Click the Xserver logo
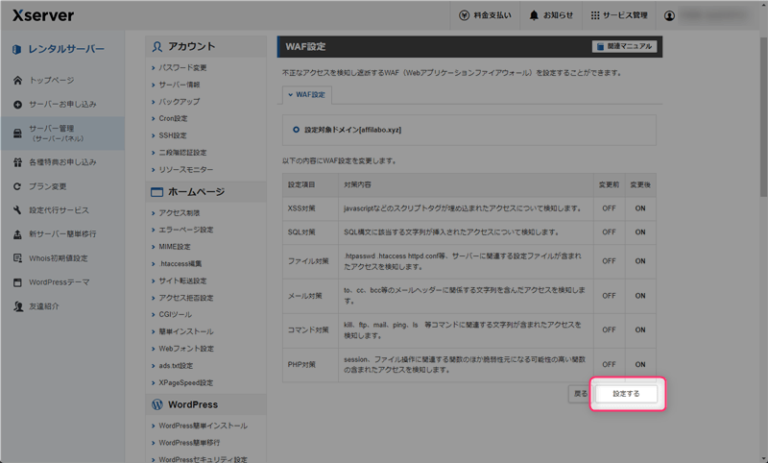Image resolution: width=768 pixels, height=463 pixels. (43, 15)
